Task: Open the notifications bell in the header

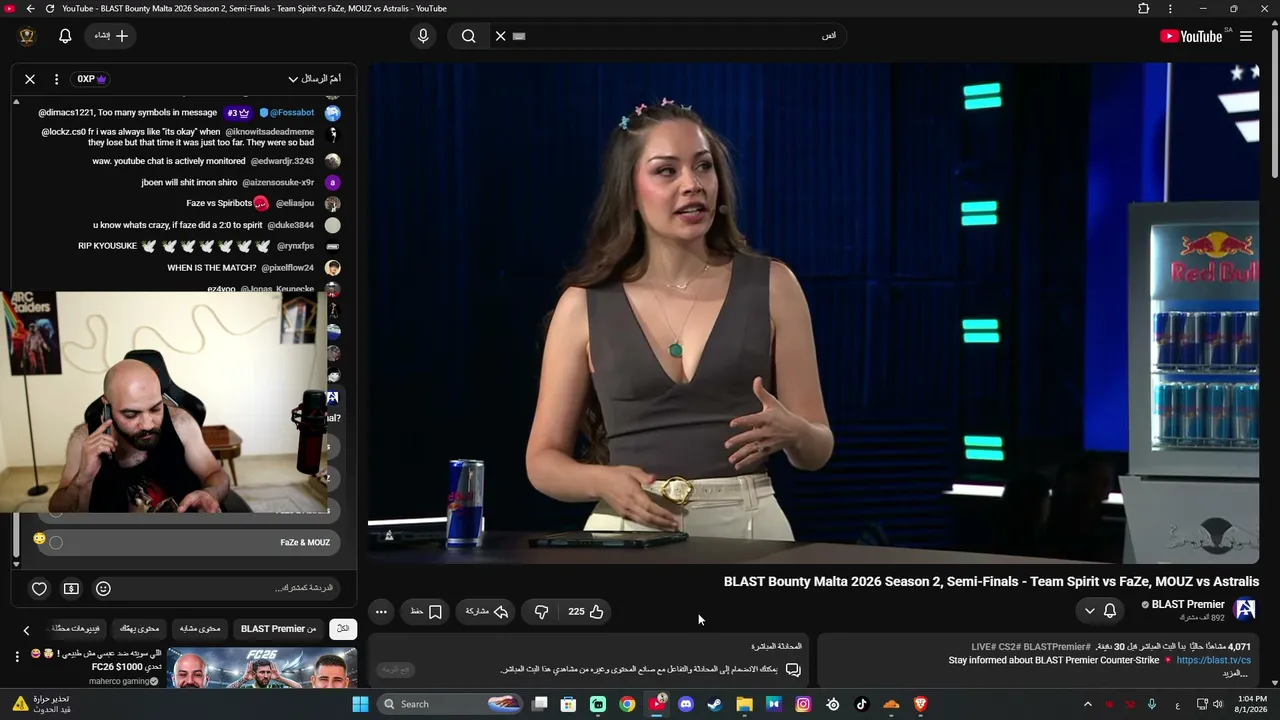Action: [65, 36]
